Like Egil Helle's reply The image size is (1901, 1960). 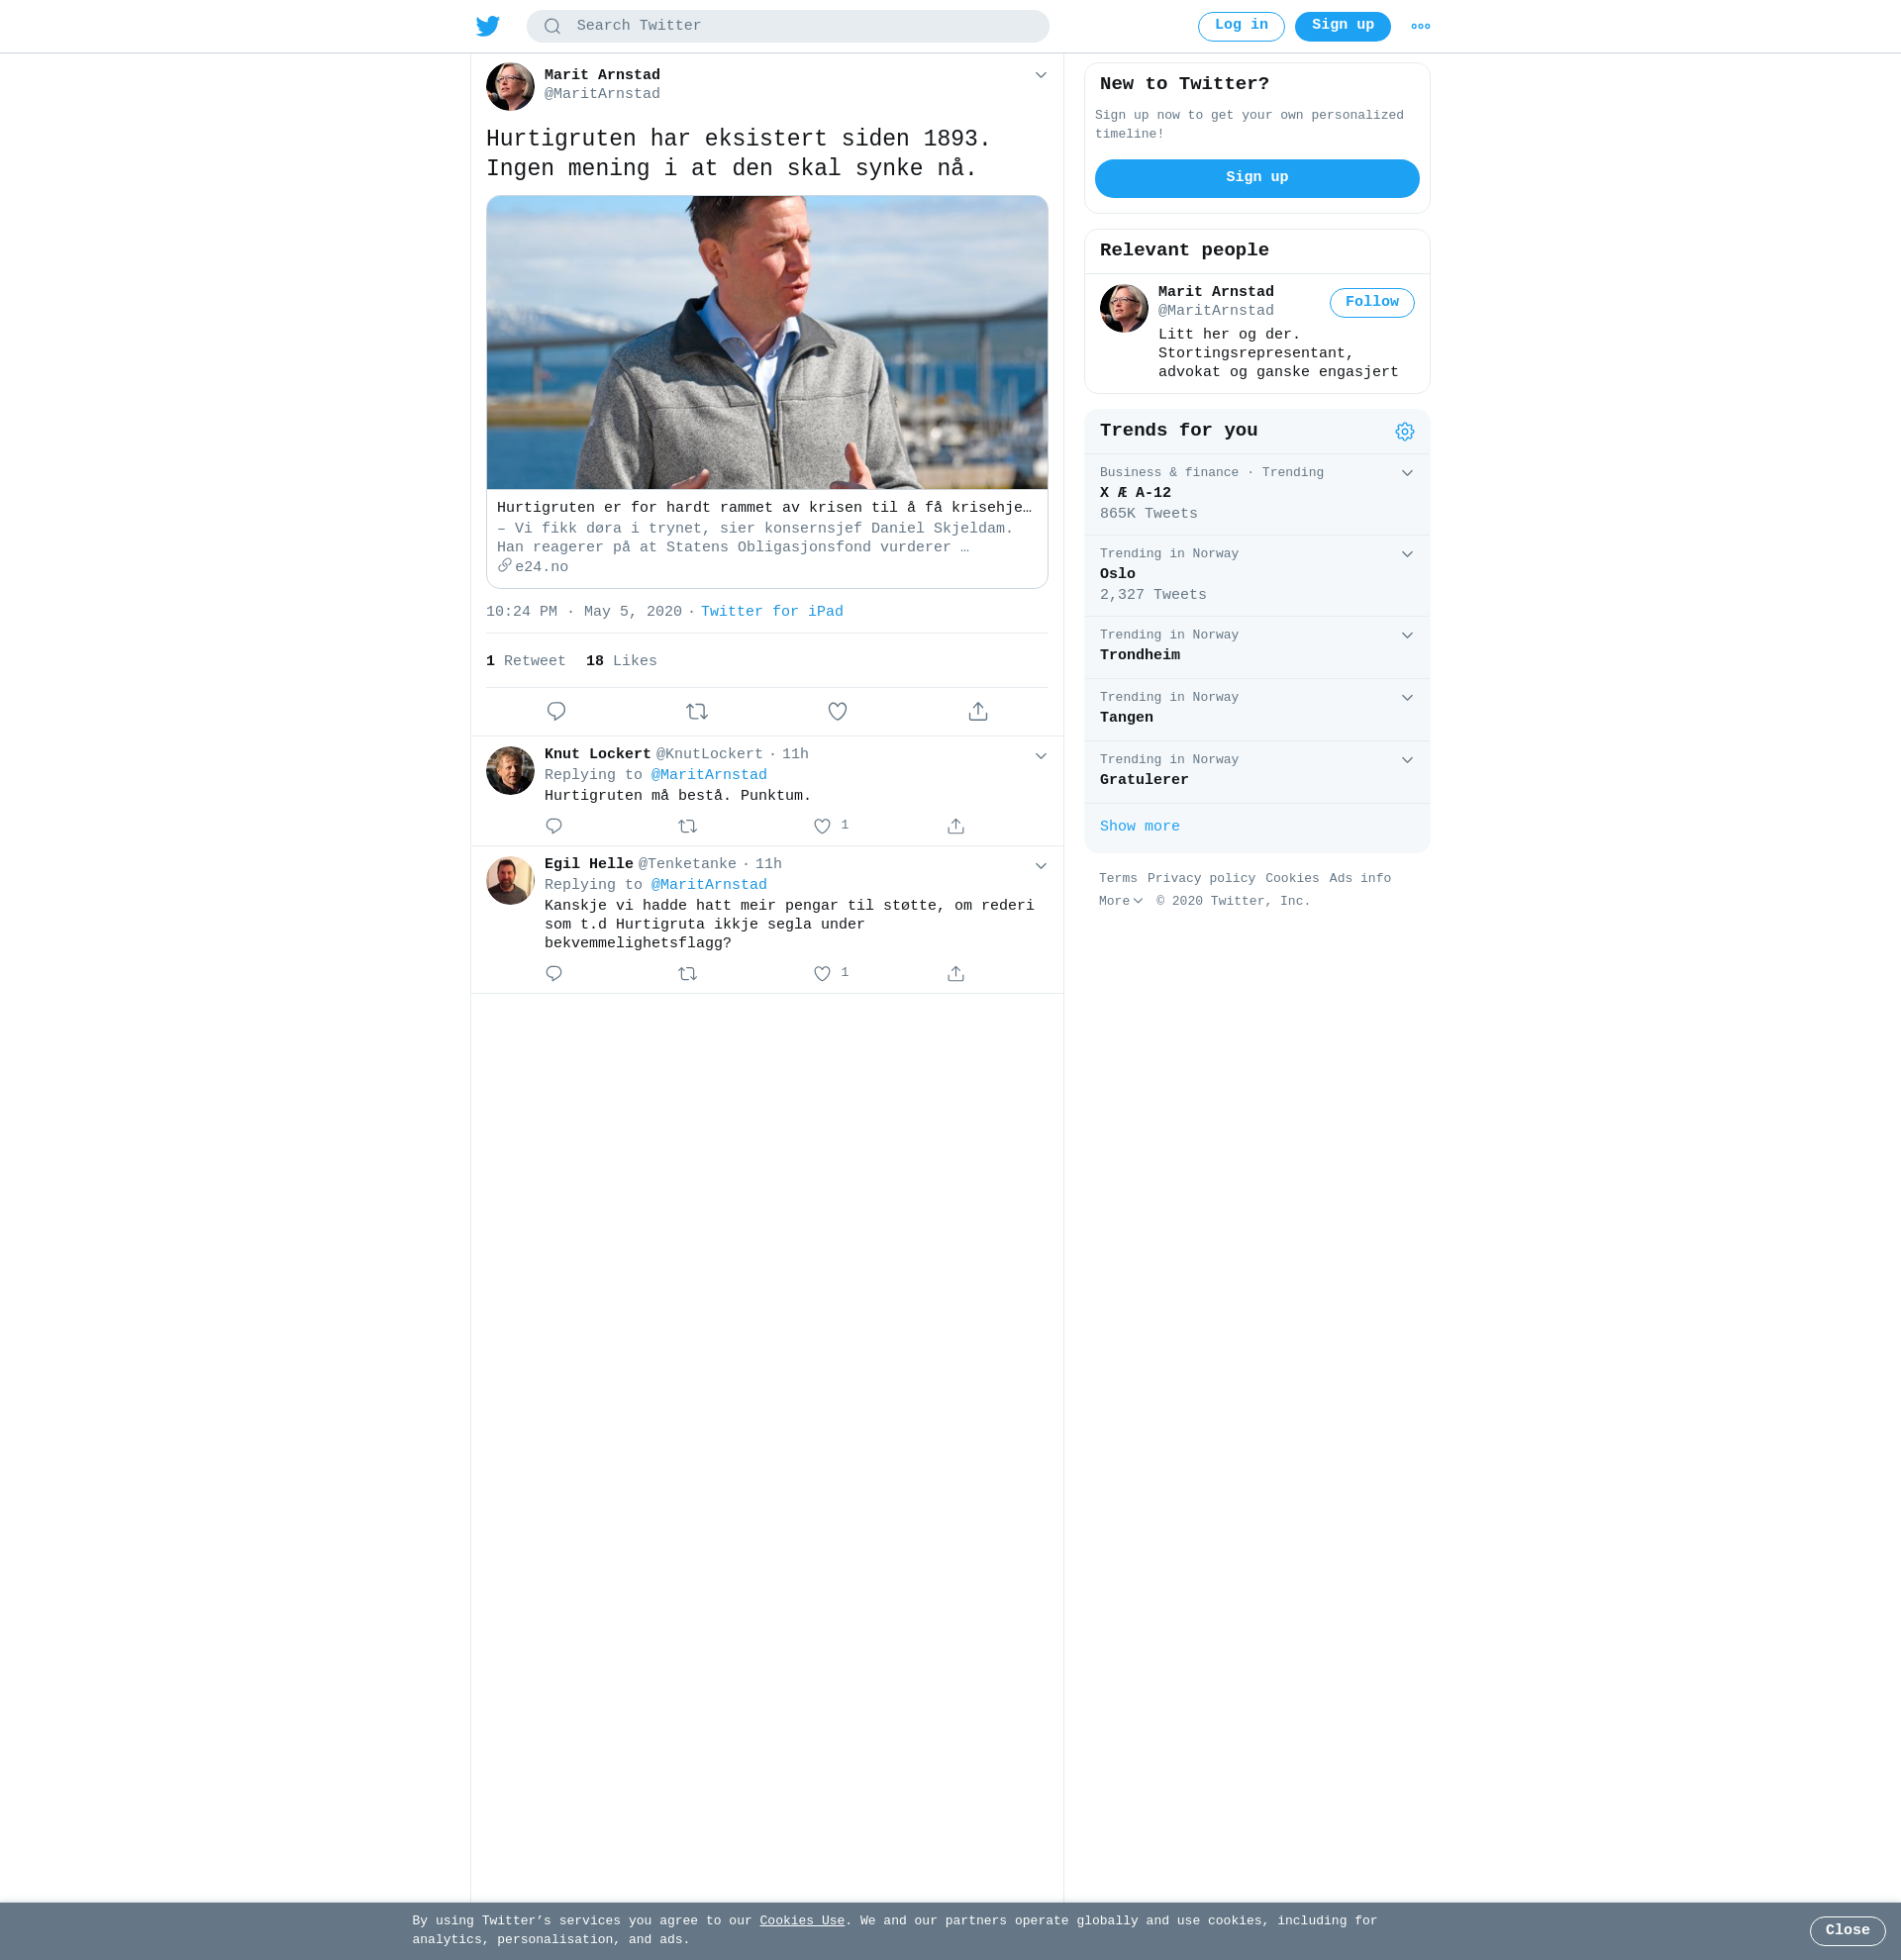coord(822,974)
